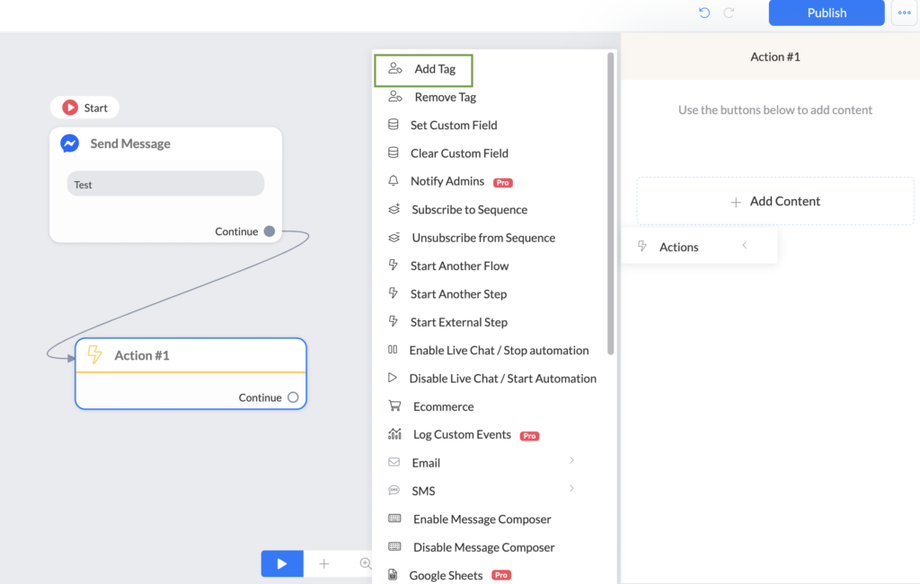Click the plus icon in bottom toolbar
Image resolution: width=920 pixels, height=584 pixels.
coord(324,564)
